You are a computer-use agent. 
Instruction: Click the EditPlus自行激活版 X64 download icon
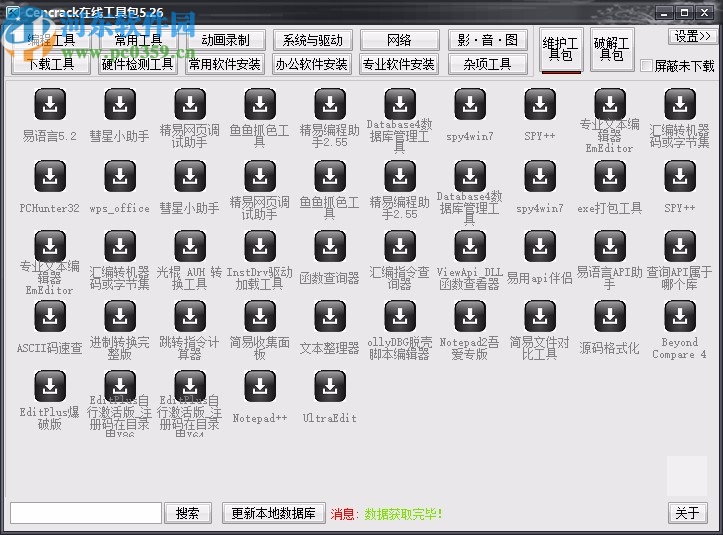coord(190,386)
